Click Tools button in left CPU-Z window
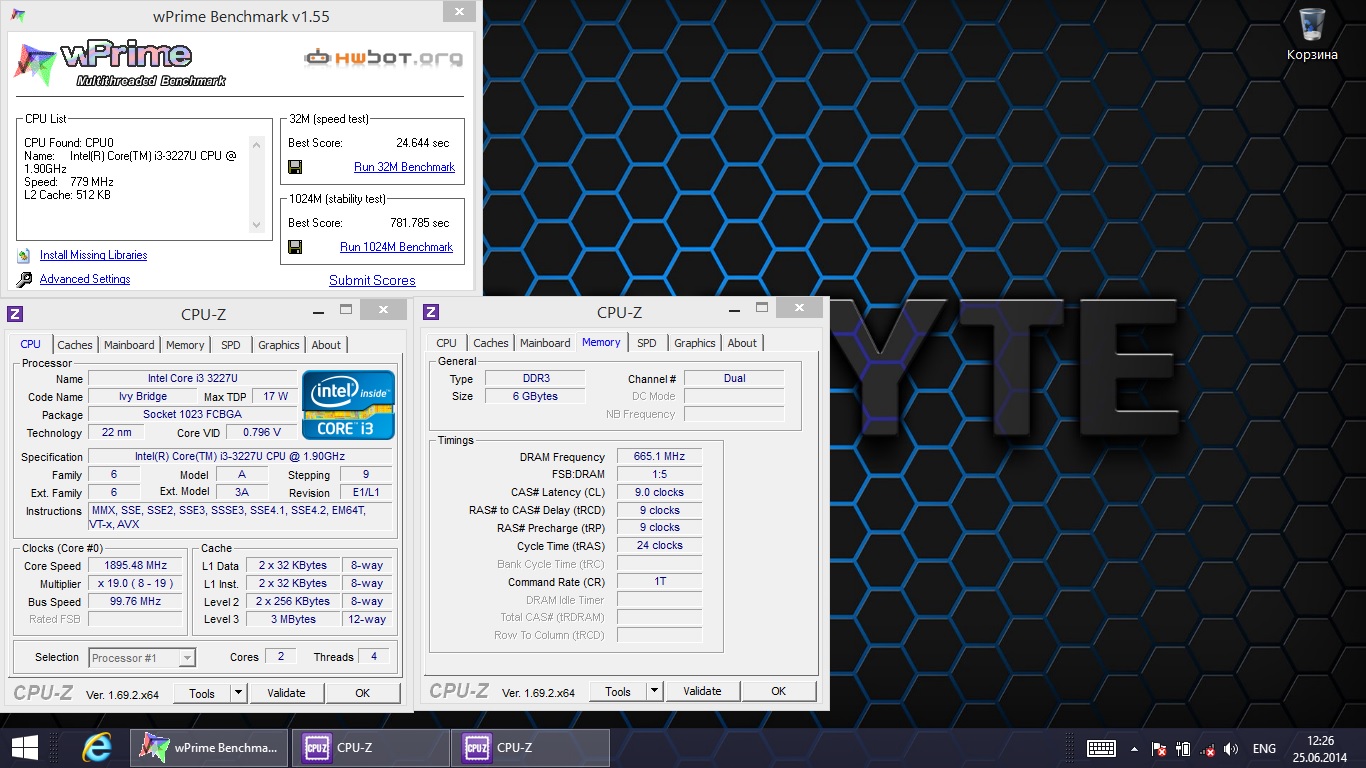 [202, 693]
